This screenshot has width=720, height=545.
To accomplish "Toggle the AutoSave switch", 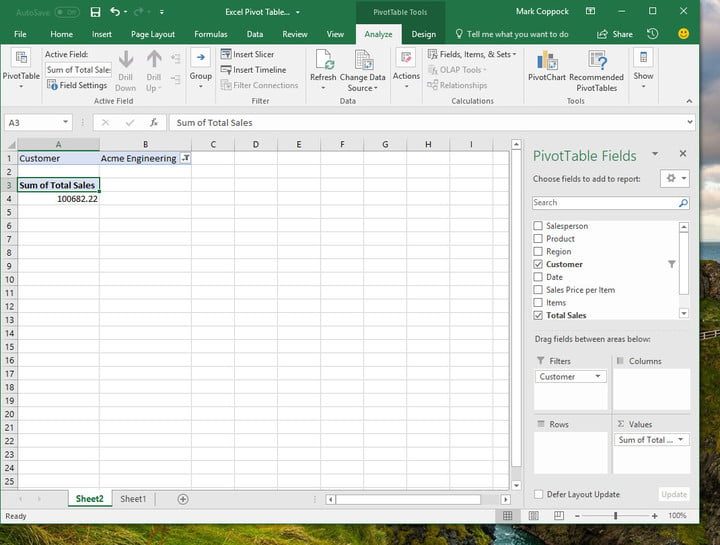I will [67, 12].
